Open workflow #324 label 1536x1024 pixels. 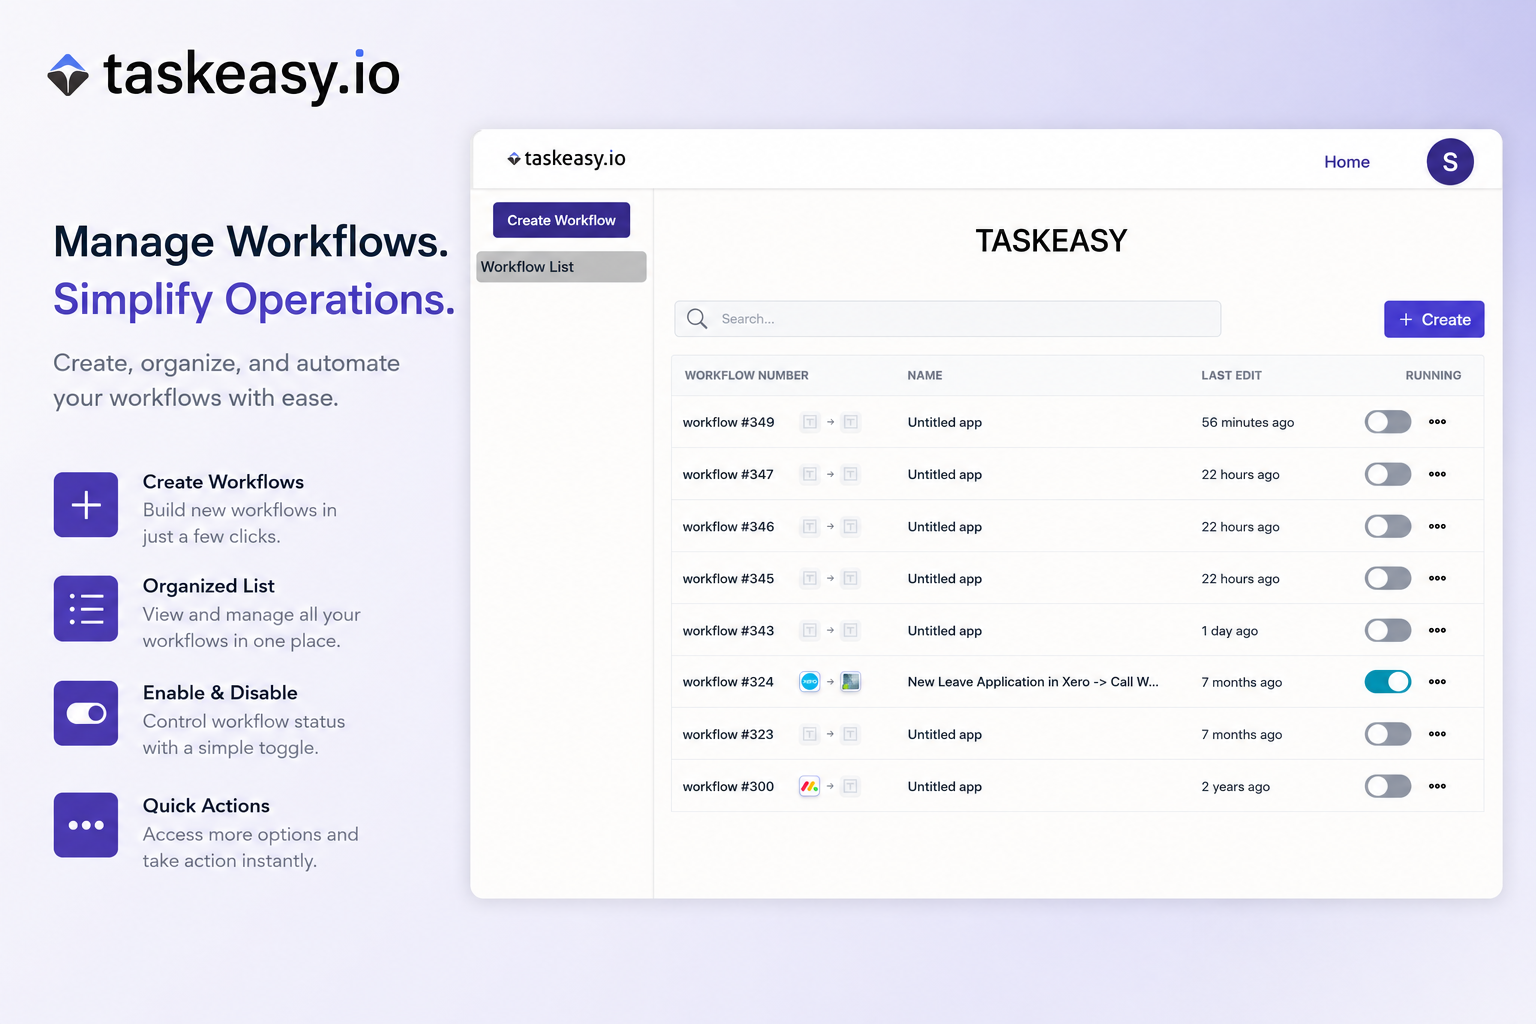click(728, 682)
